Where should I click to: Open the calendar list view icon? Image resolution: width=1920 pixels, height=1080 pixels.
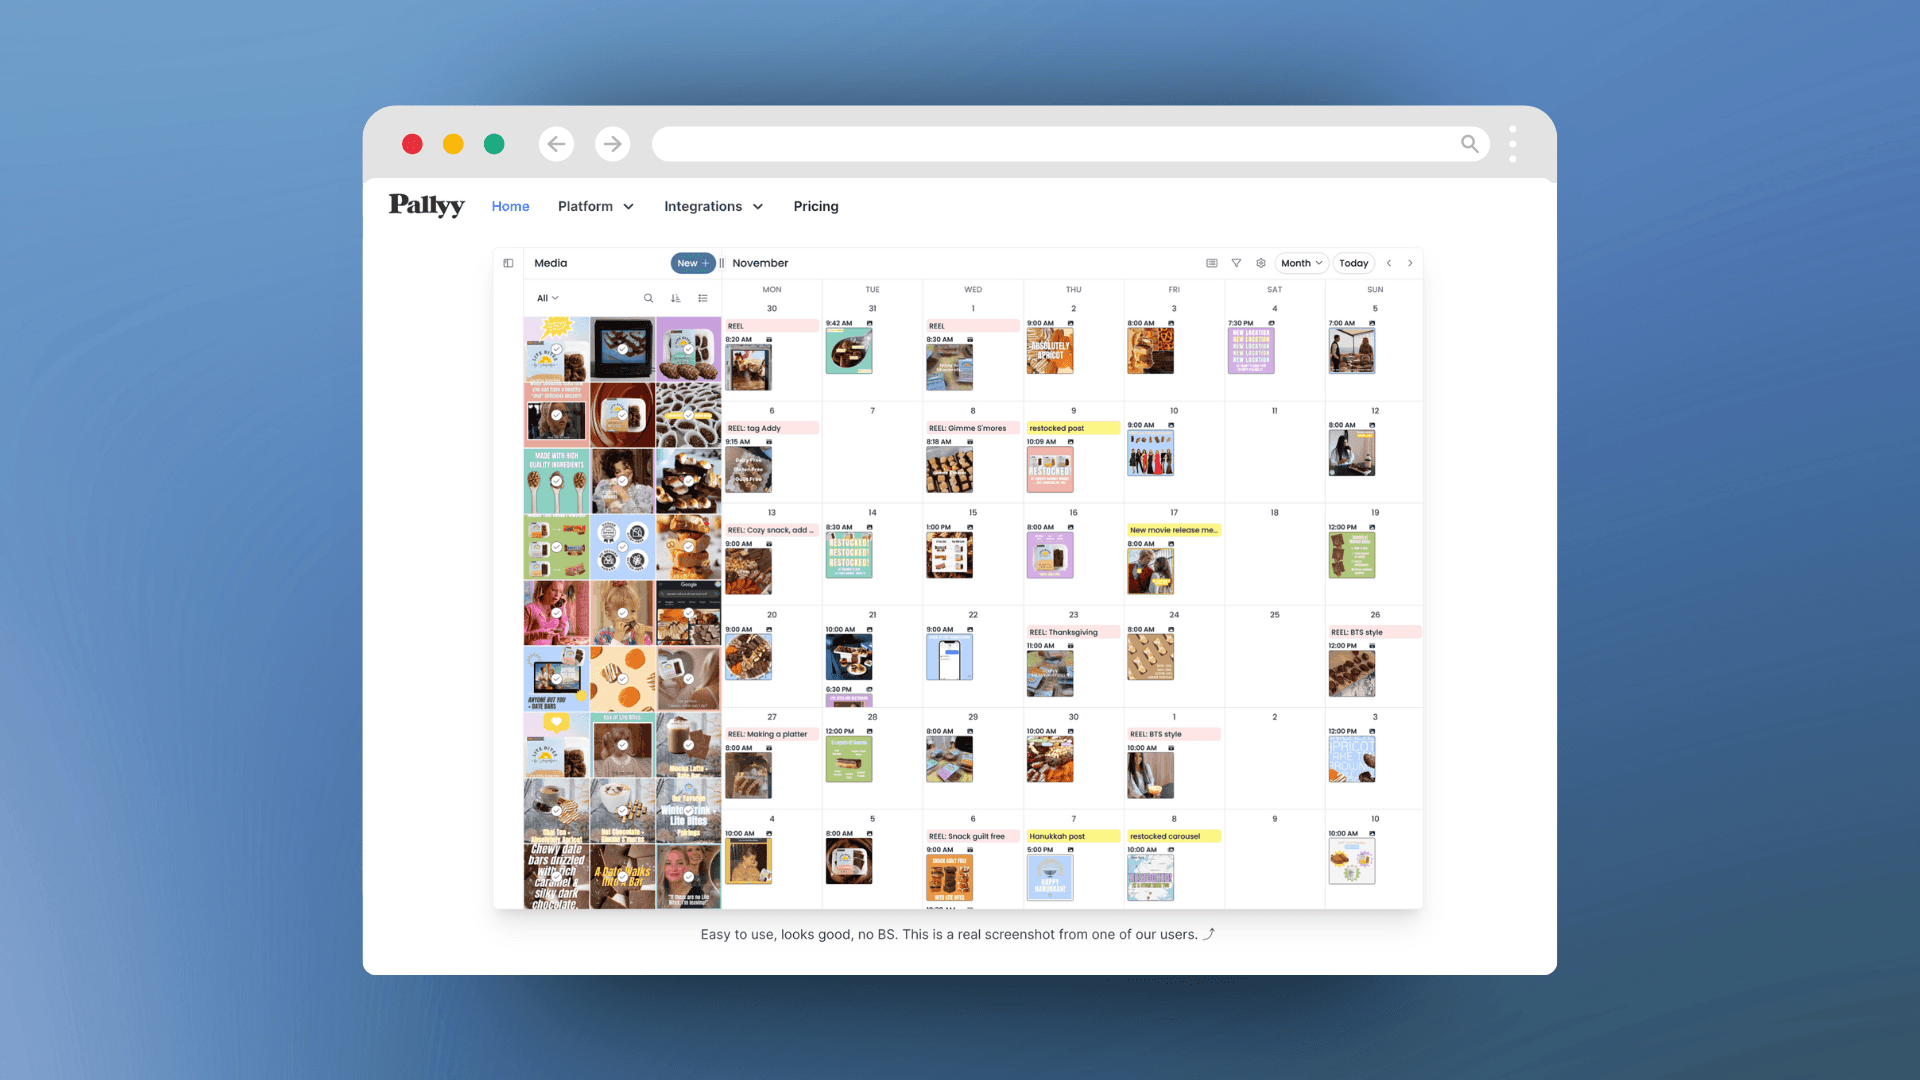1211,262
